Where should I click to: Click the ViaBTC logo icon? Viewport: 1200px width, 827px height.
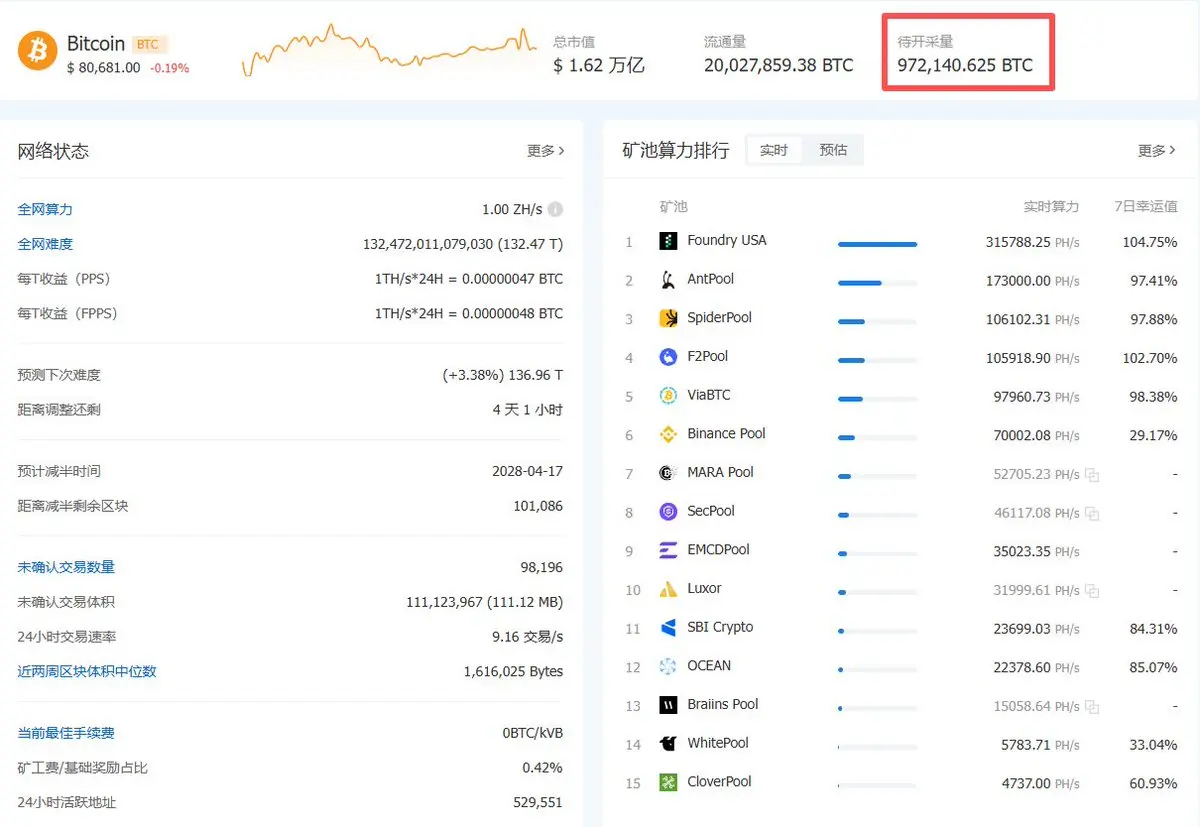[x=668, y=396]
